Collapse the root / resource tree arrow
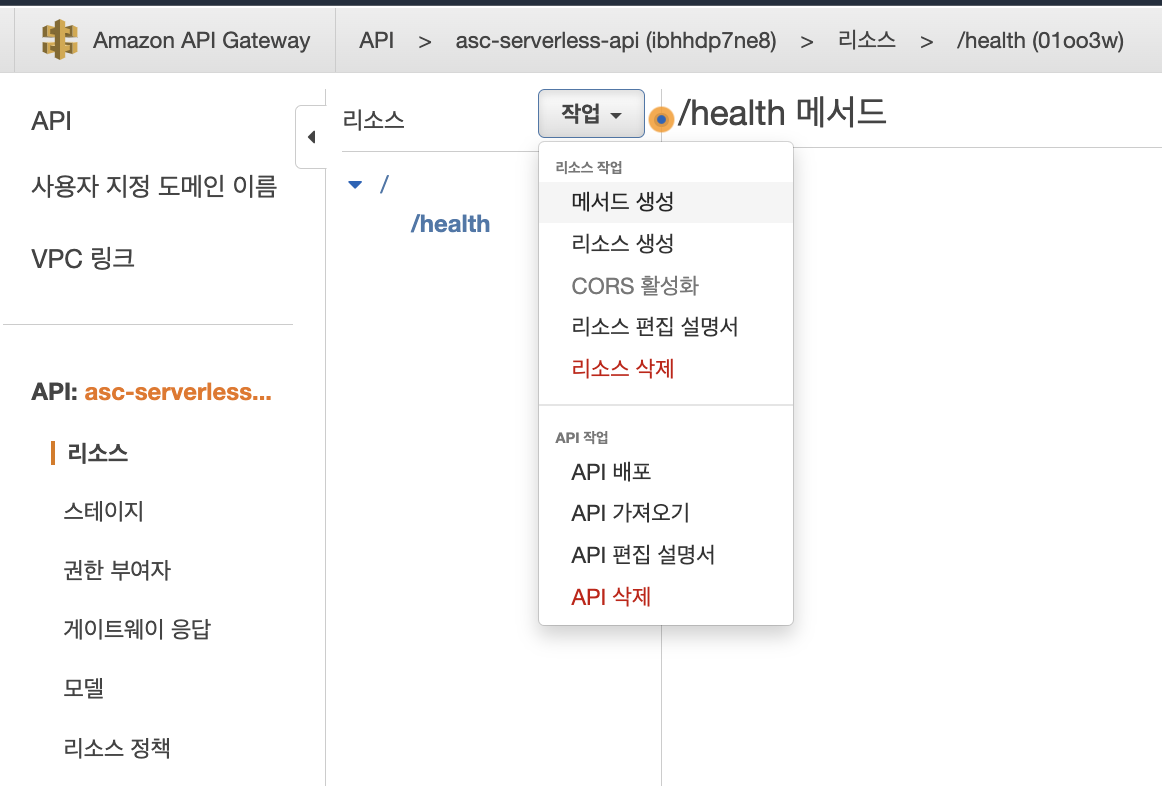The width and height of the screenshot is (1162, 786). pyautogui.click(x=355, y=184)
